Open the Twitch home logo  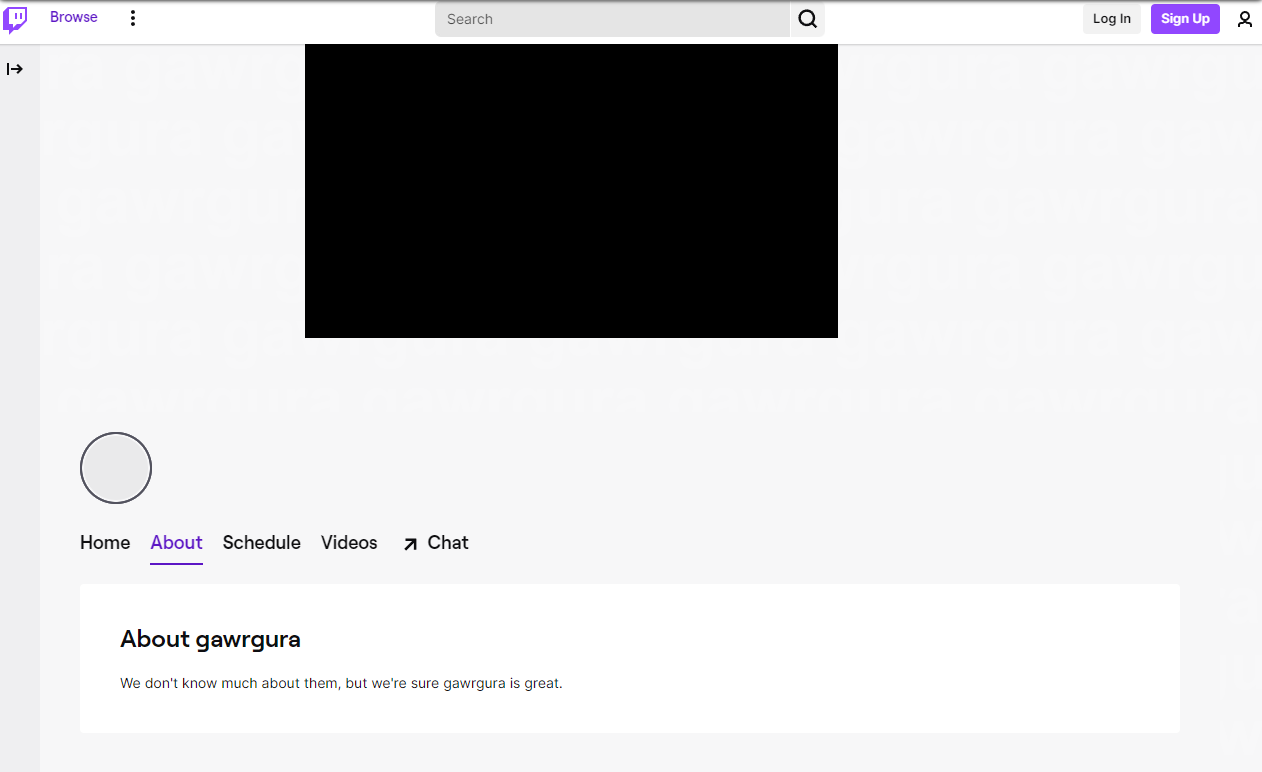click(16, 19)
